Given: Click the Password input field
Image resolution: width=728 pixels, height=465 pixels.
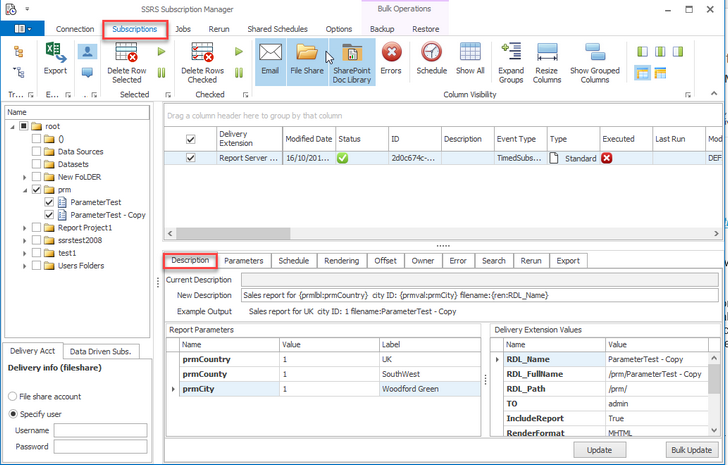Looking at the screenshot, I should click(100, 446).
